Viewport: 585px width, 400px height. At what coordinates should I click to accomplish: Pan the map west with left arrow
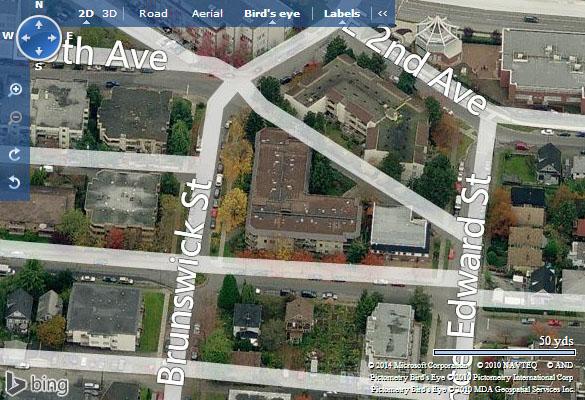[x=26, y=38]
